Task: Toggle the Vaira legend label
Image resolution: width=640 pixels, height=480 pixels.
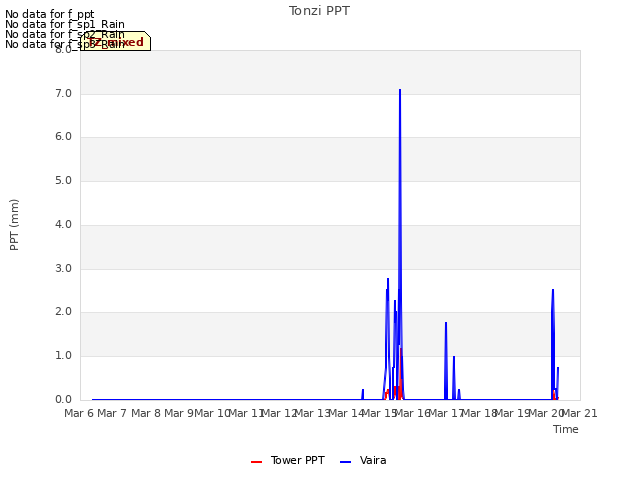Action: [373, 460]
